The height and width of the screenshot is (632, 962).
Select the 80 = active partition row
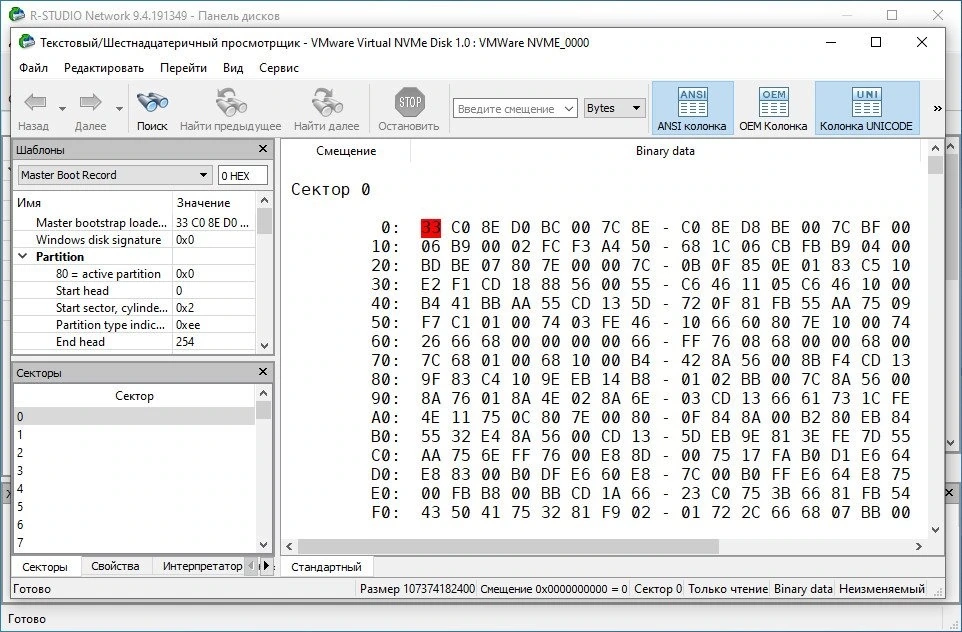pyautogui.click(x=134, y=274)
